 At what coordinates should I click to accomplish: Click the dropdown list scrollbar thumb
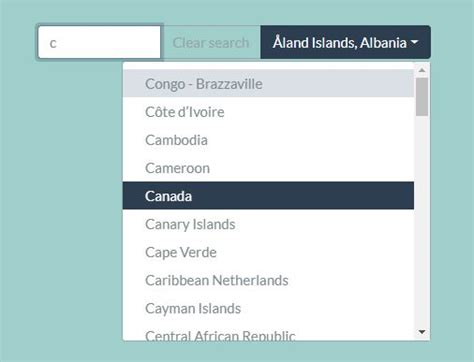tap(422, 97)
